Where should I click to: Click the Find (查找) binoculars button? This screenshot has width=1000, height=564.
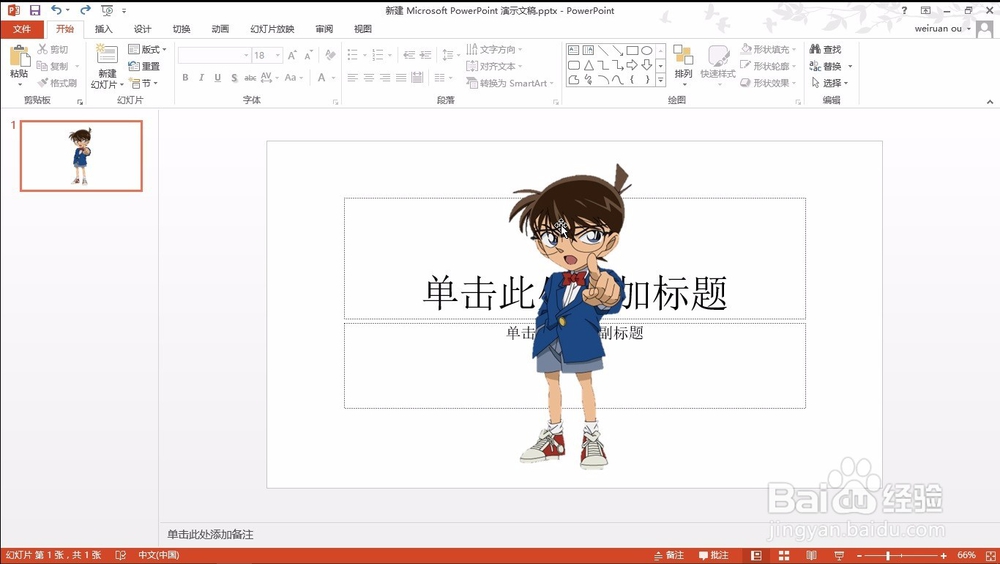[825, 49]
